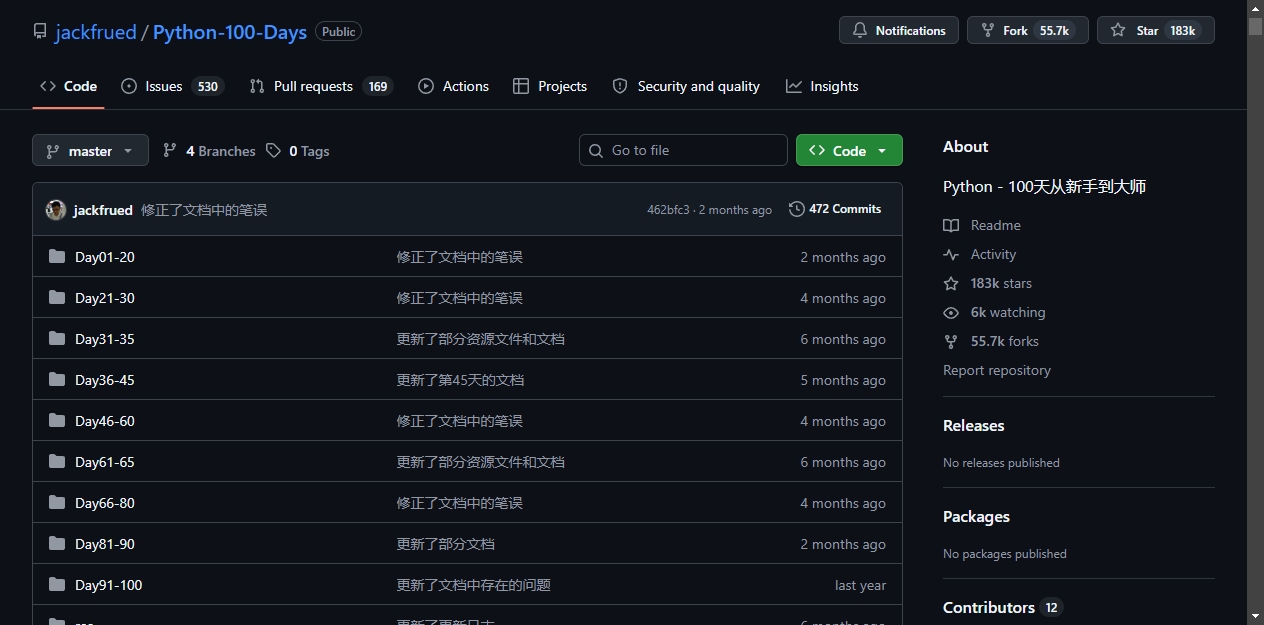Switch to the Issues tab
Image resolution: width=1264 pixels, height=625 pixels.
[x=172, y=86]
